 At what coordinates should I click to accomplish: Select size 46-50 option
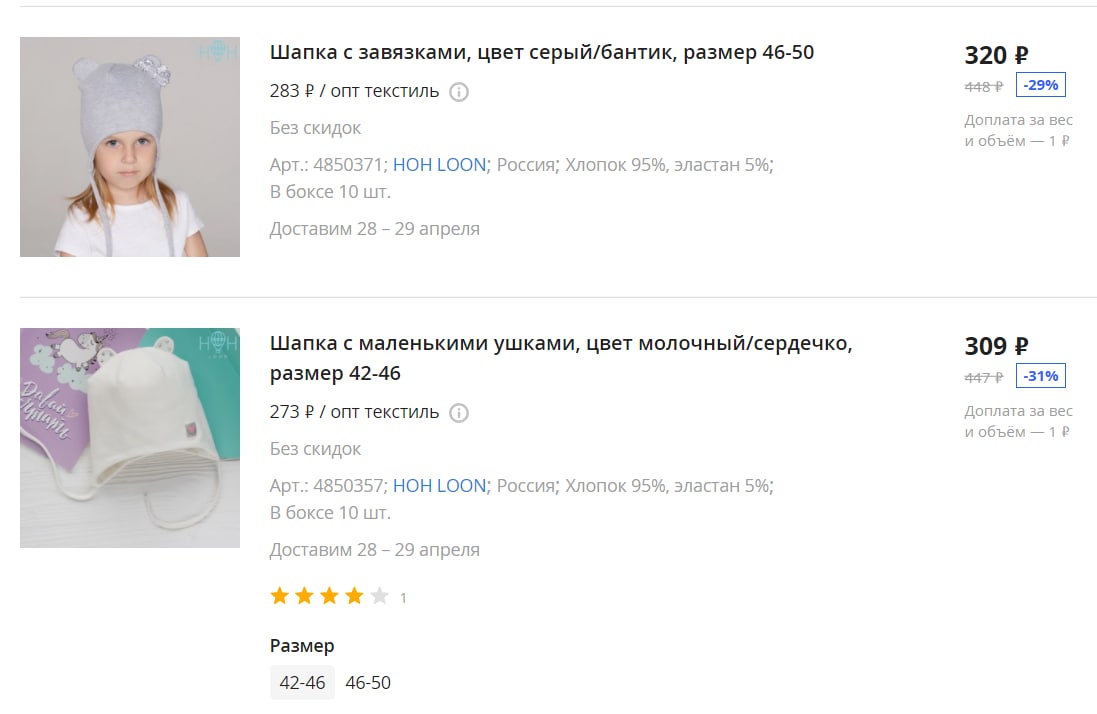368,683
